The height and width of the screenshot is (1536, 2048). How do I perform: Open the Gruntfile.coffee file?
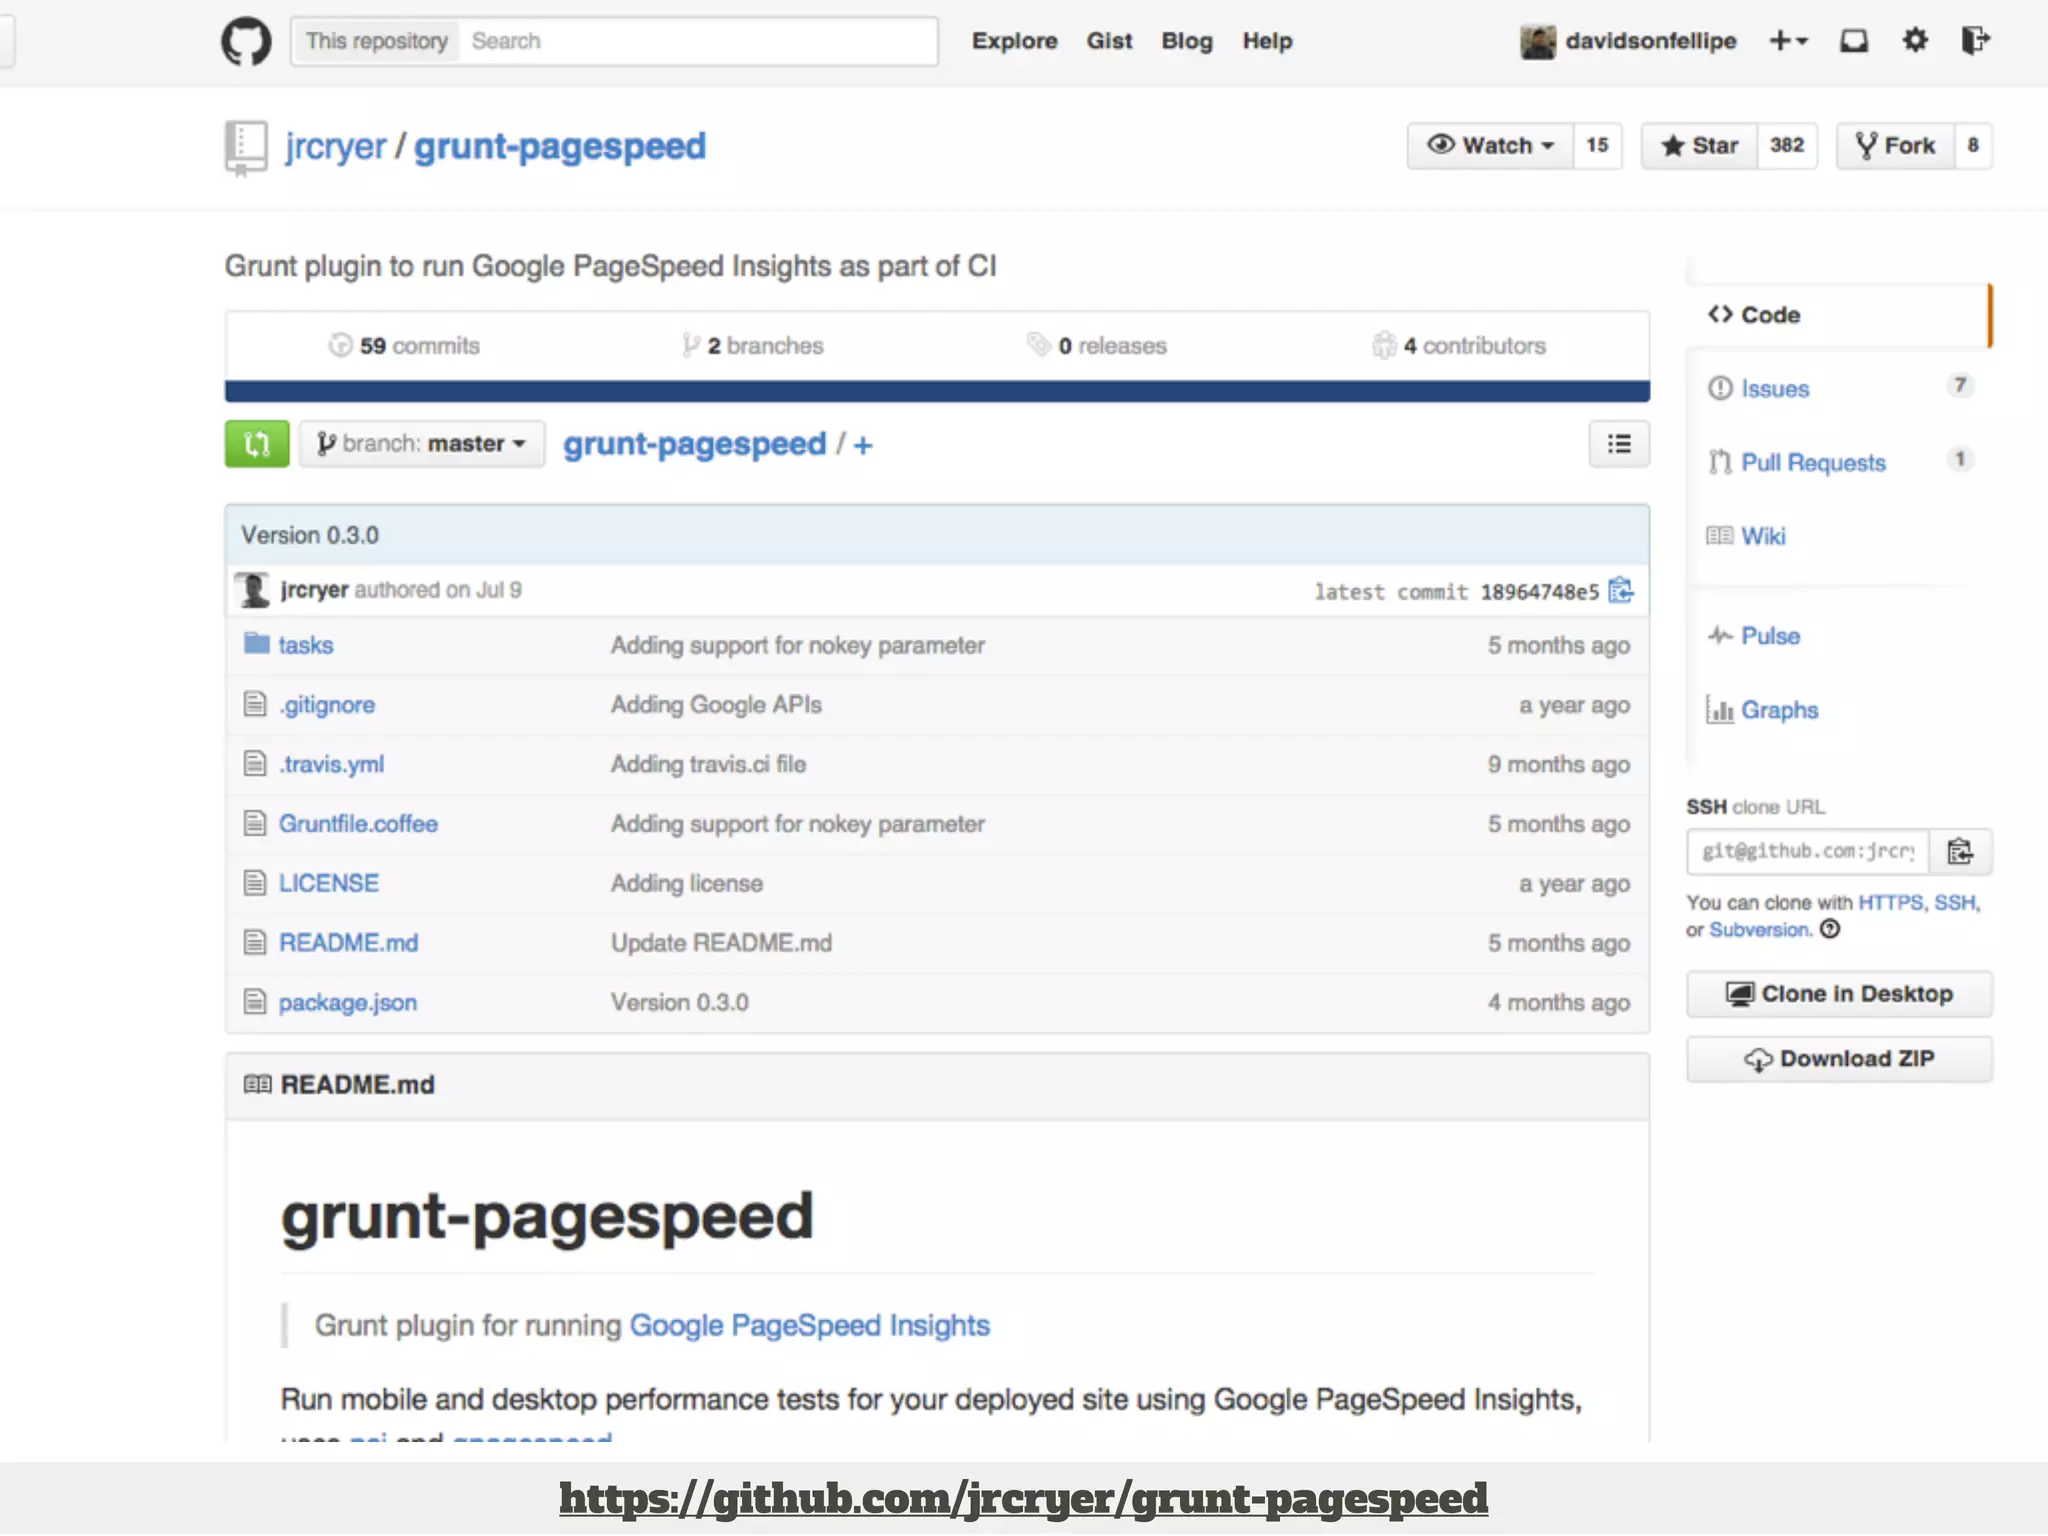tap(358, 824)
